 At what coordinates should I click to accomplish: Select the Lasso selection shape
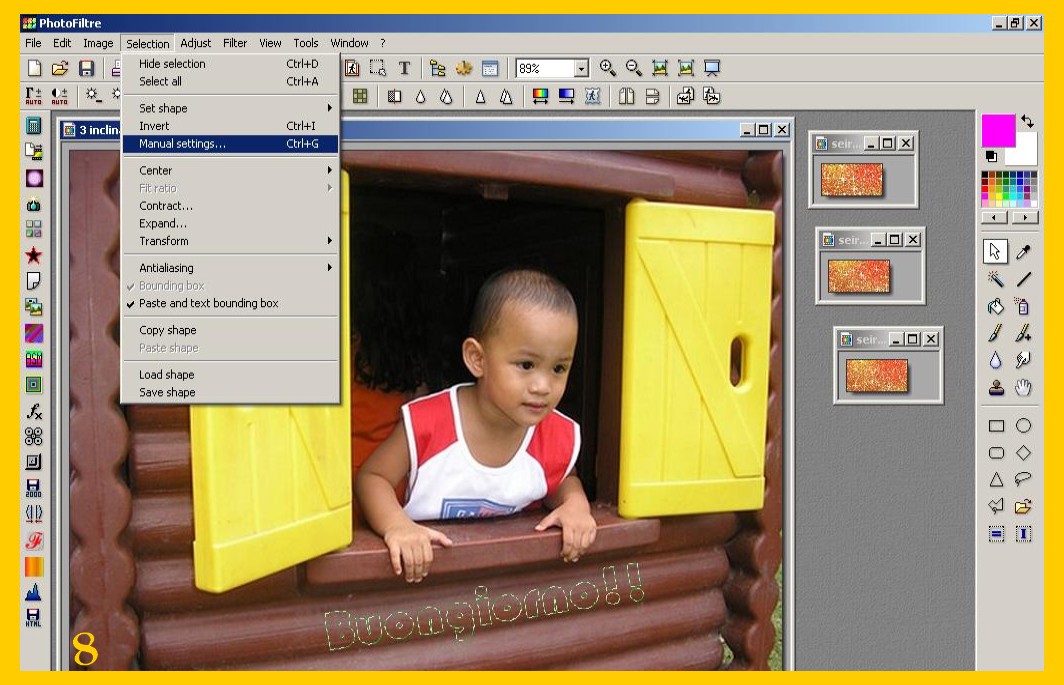[1023, 479]
